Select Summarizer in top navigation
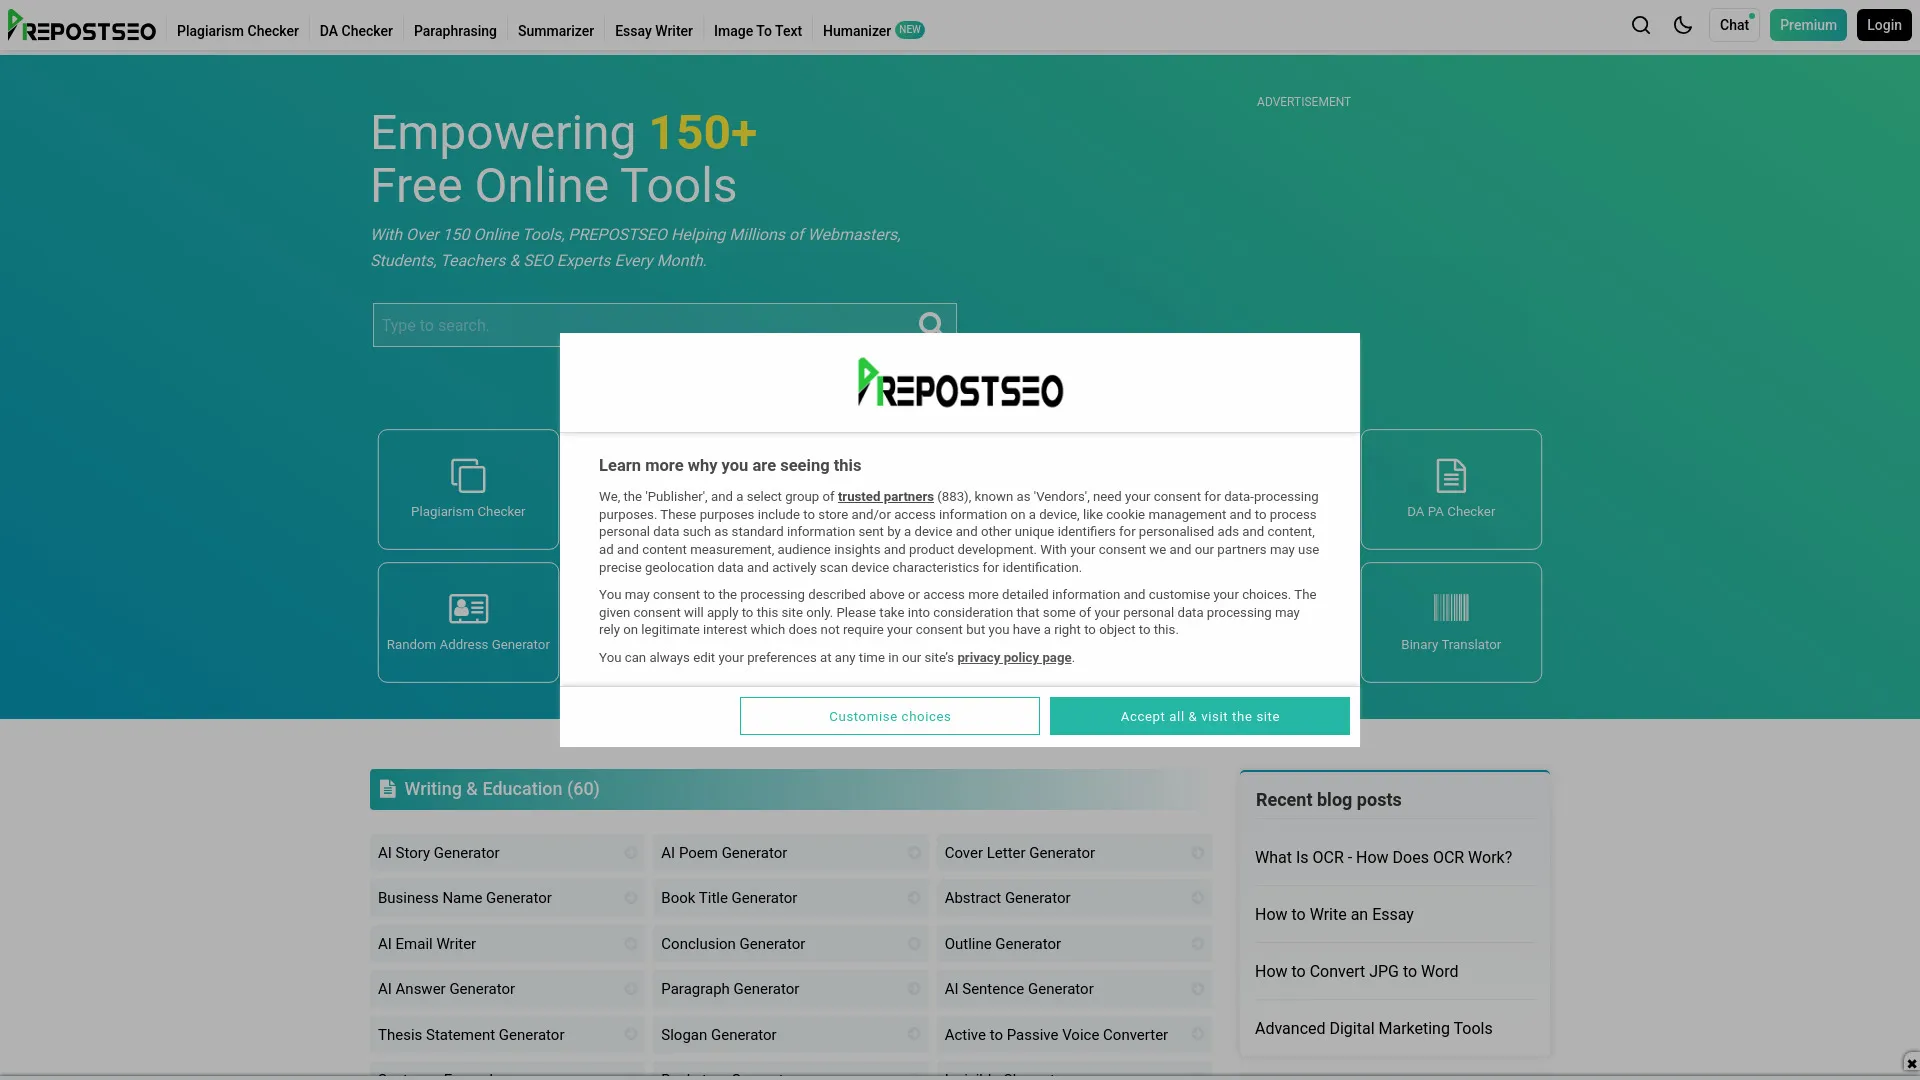This screenshot has height=1080, width=1920. (556, 30)
